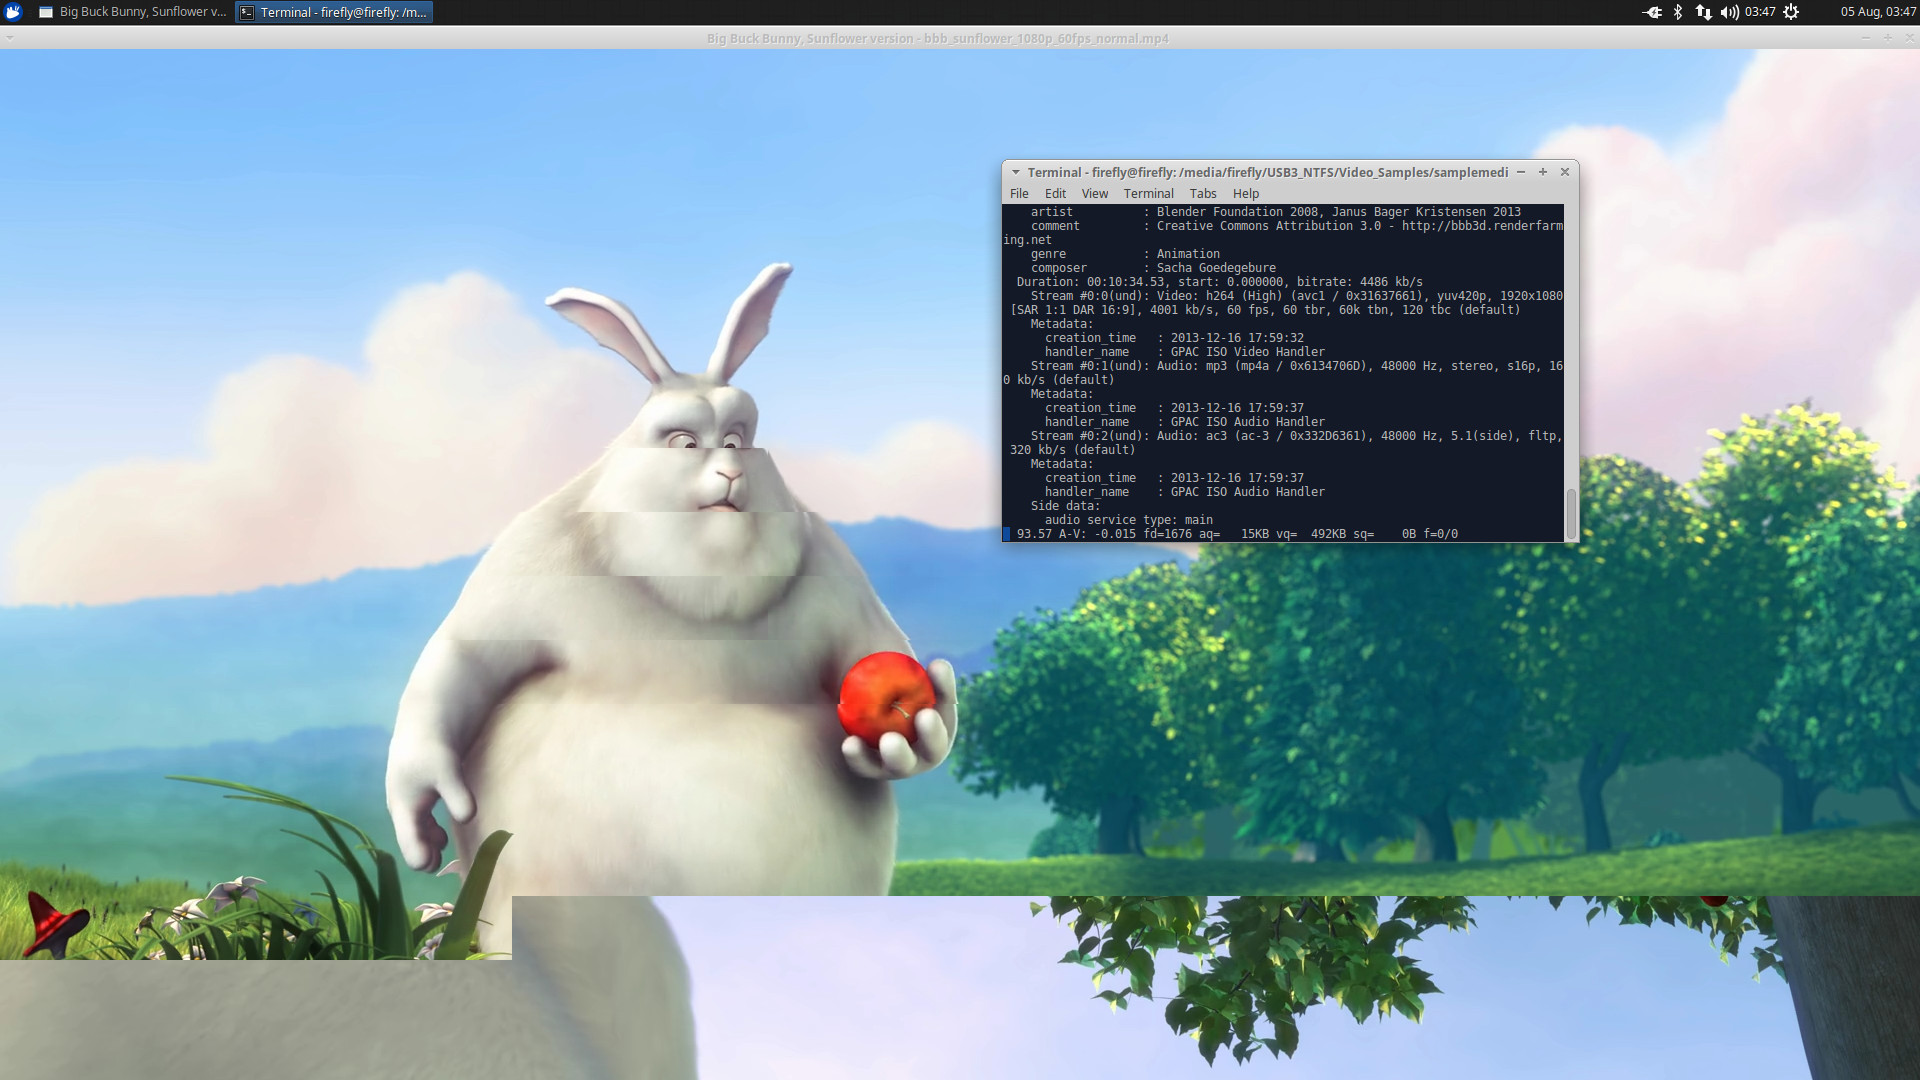The width and height of the screenshot is (1920, 1080).
Task: Click the Big Buck Bunny window title text
Action: point(937,38)
